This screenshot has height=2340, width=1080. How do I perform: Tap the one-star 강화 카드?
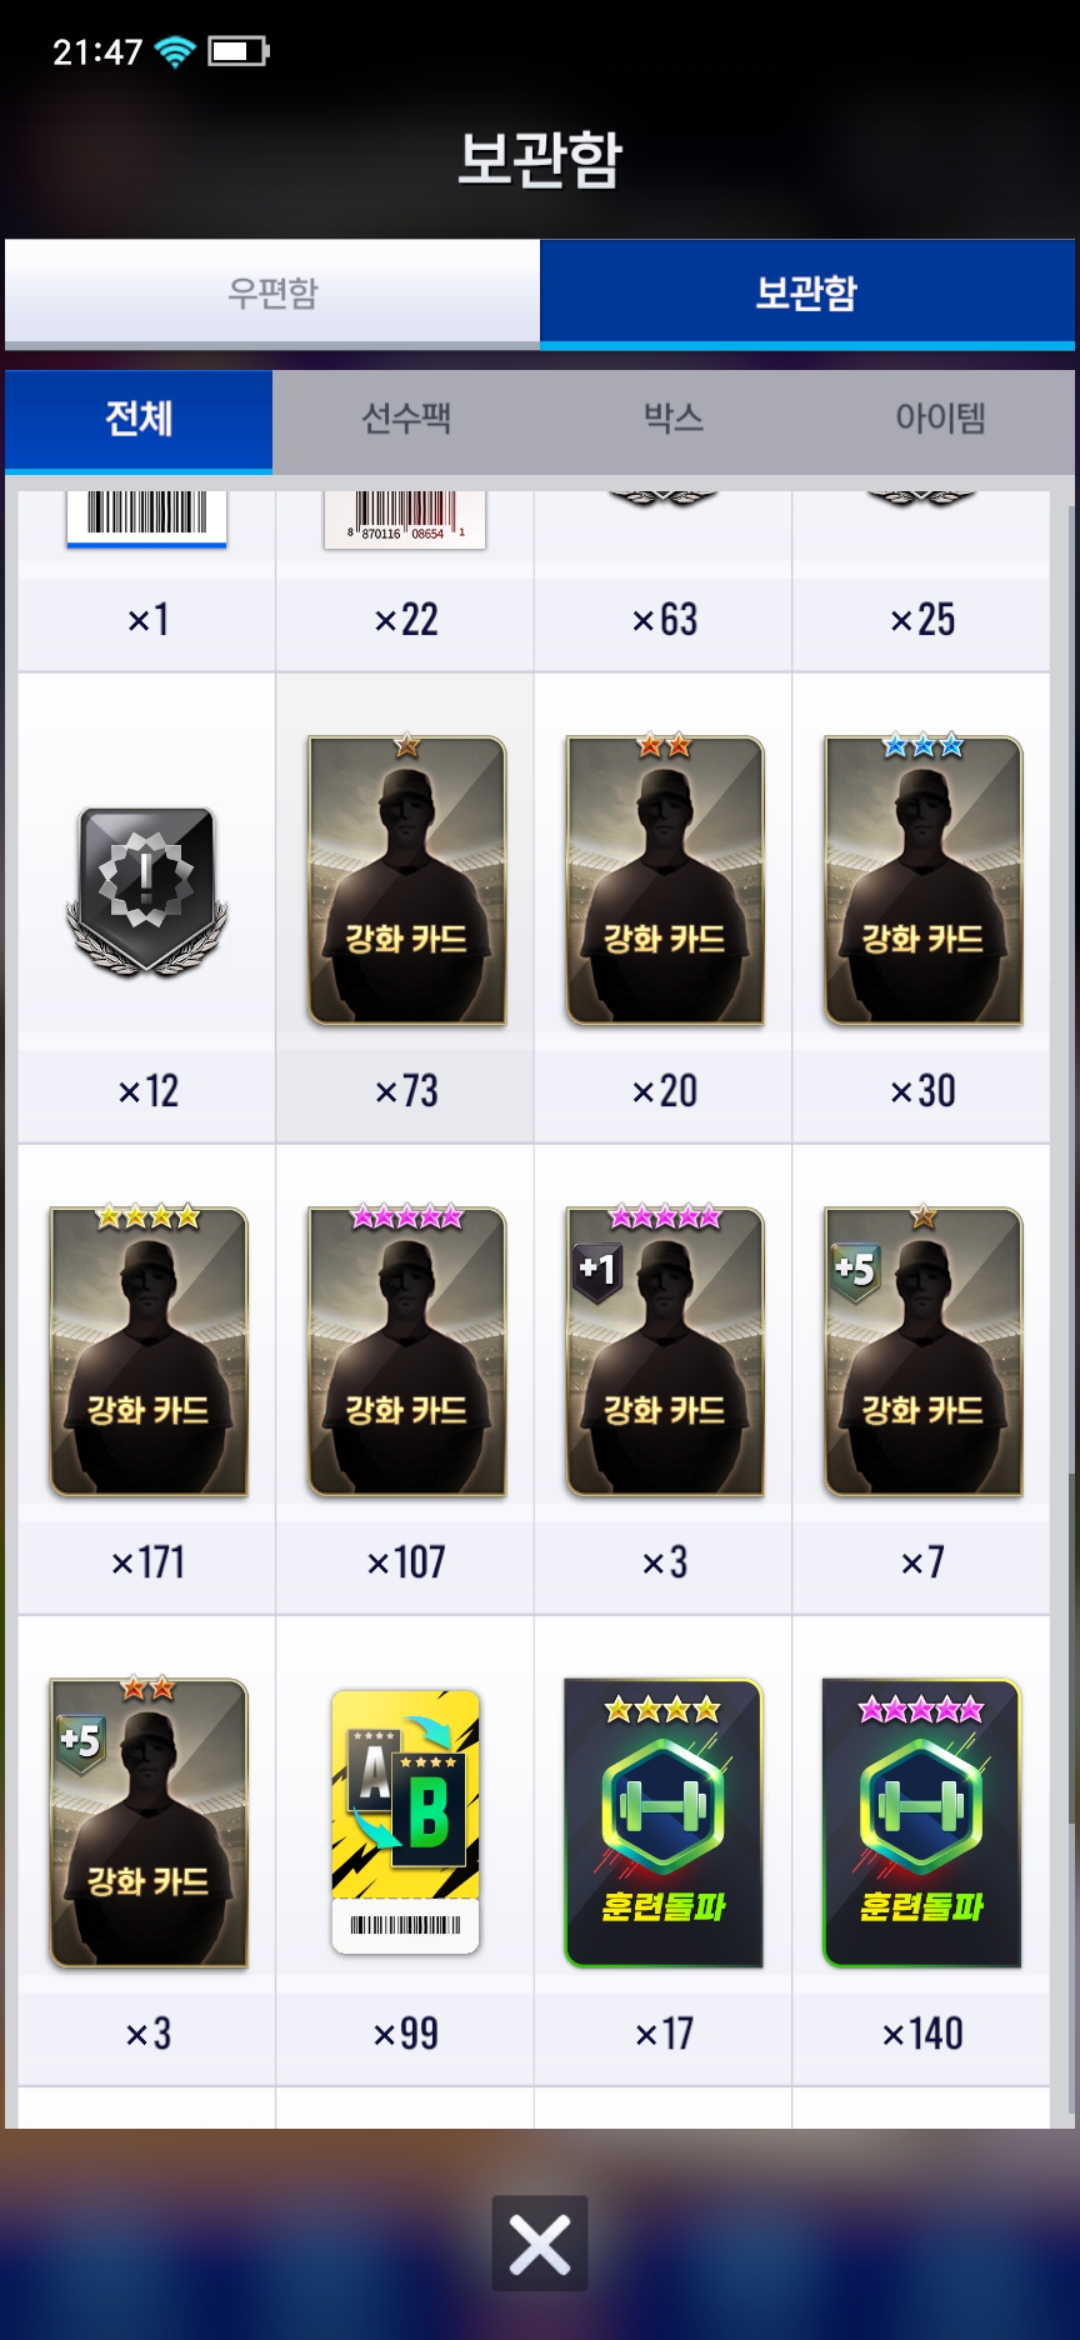(406, 880)
